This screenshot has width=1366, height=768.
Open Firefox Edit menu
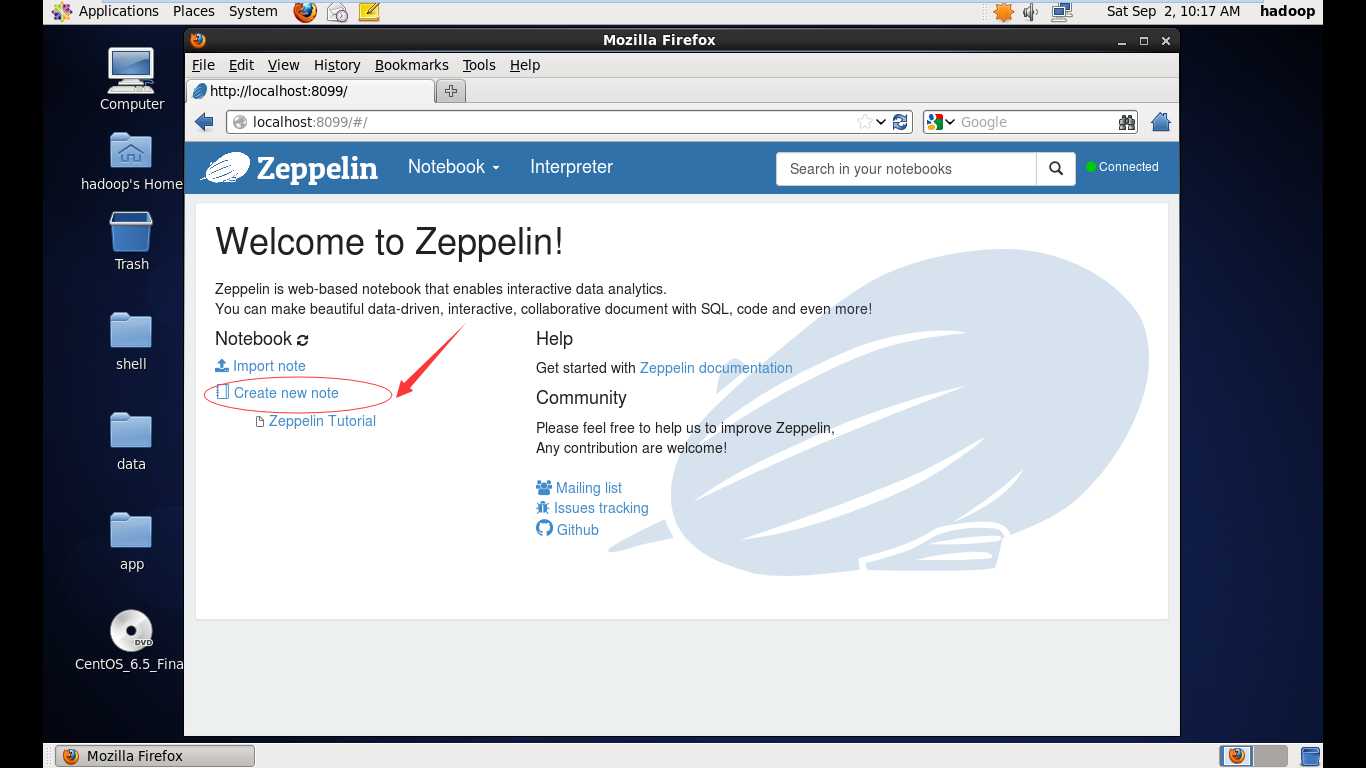(241, 65)
